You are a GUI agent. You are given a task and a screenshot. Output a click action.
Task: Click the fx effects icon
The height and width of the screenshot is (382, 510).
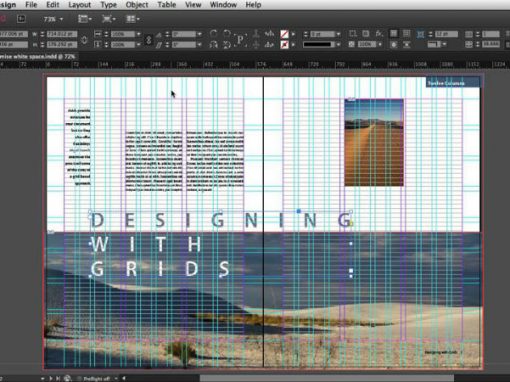379,34
